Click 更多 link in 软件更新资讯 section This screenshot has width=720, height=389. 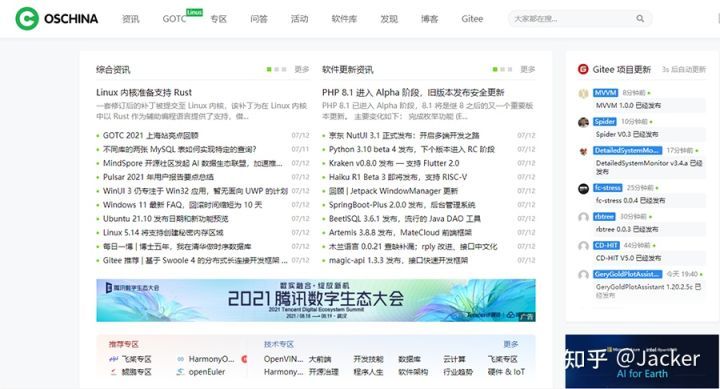(528, 69)
